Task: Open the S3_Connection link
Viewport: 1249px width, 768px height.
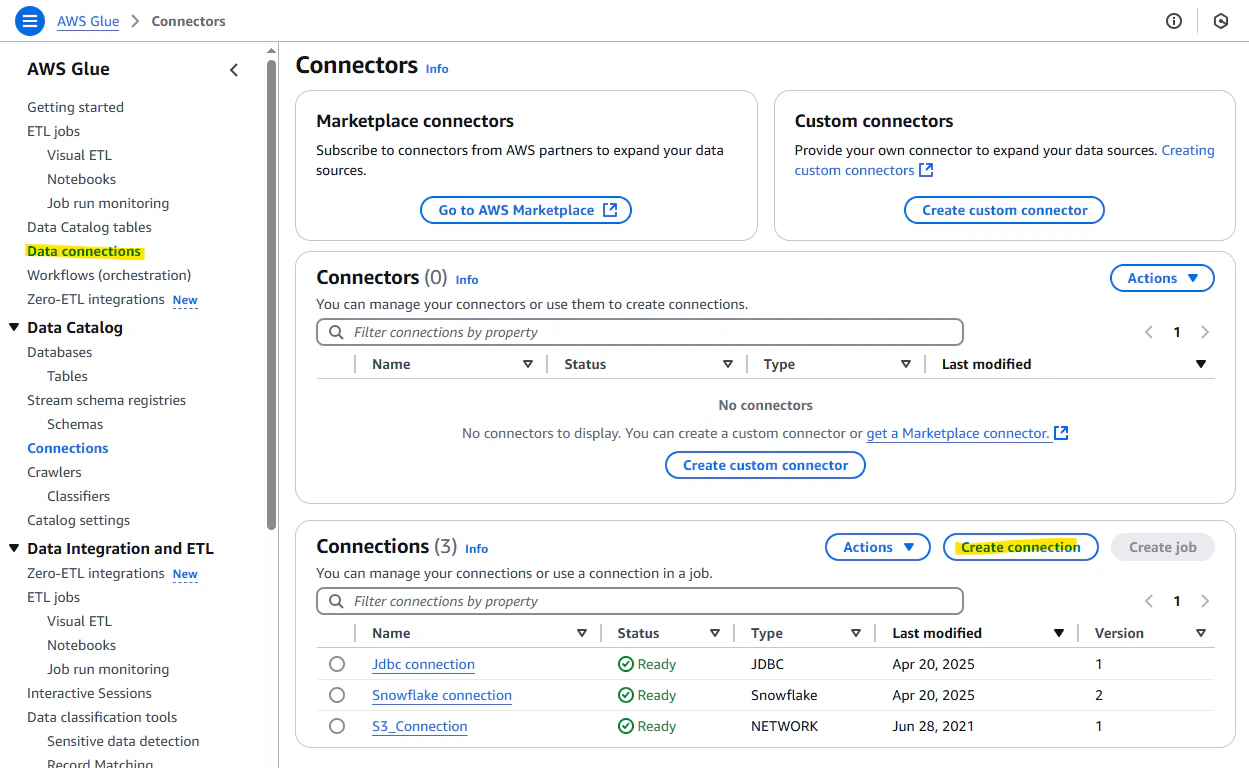Action: pos(420,726)
